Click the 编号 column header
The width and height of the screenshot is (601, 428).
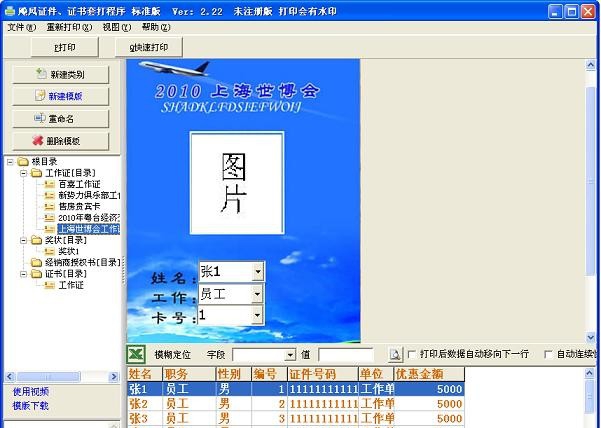click(x=269, y=374)
